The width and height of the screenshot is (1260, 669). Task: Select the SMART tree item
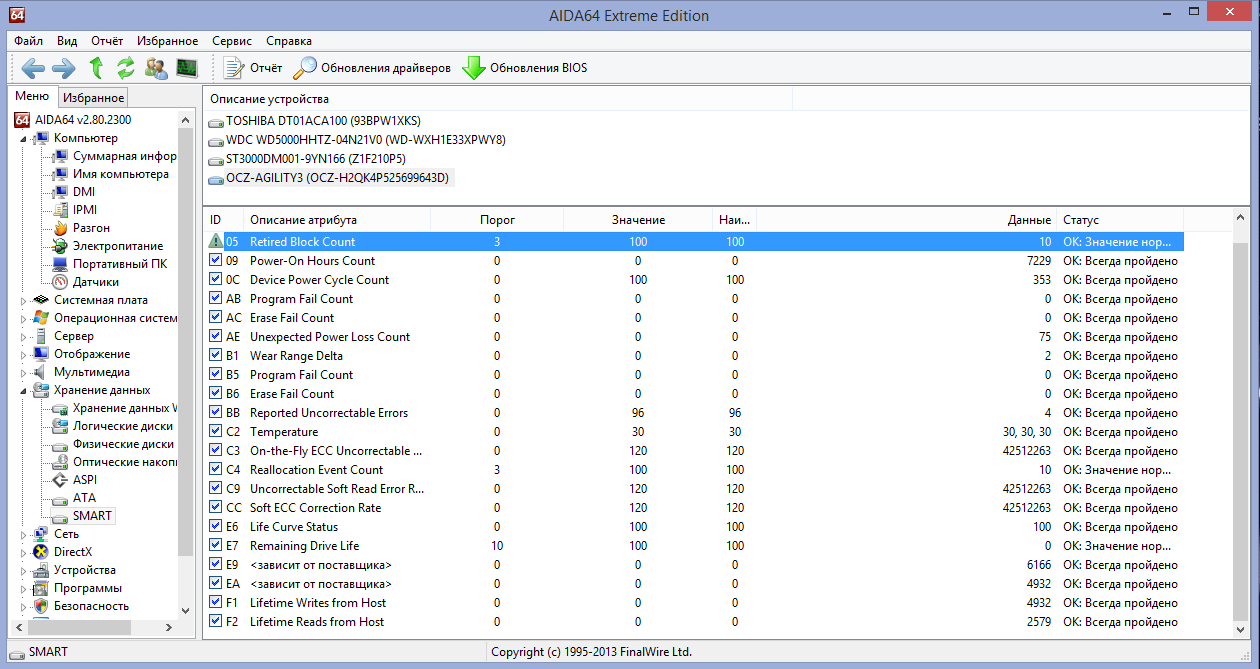pyautogui.click(x=83, y=516)
